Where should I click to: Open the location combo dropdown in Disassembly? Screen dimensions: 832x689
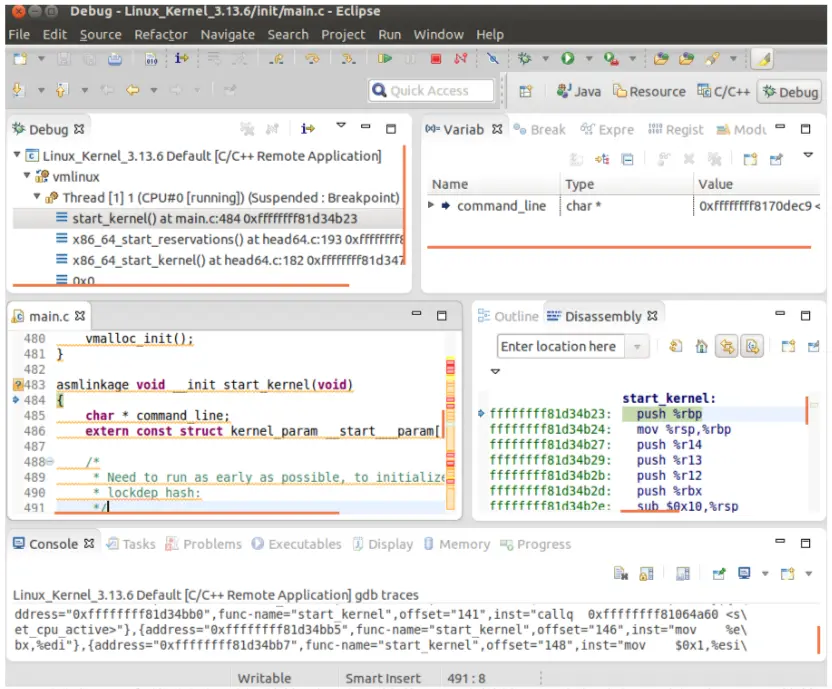tap(637, 347)
